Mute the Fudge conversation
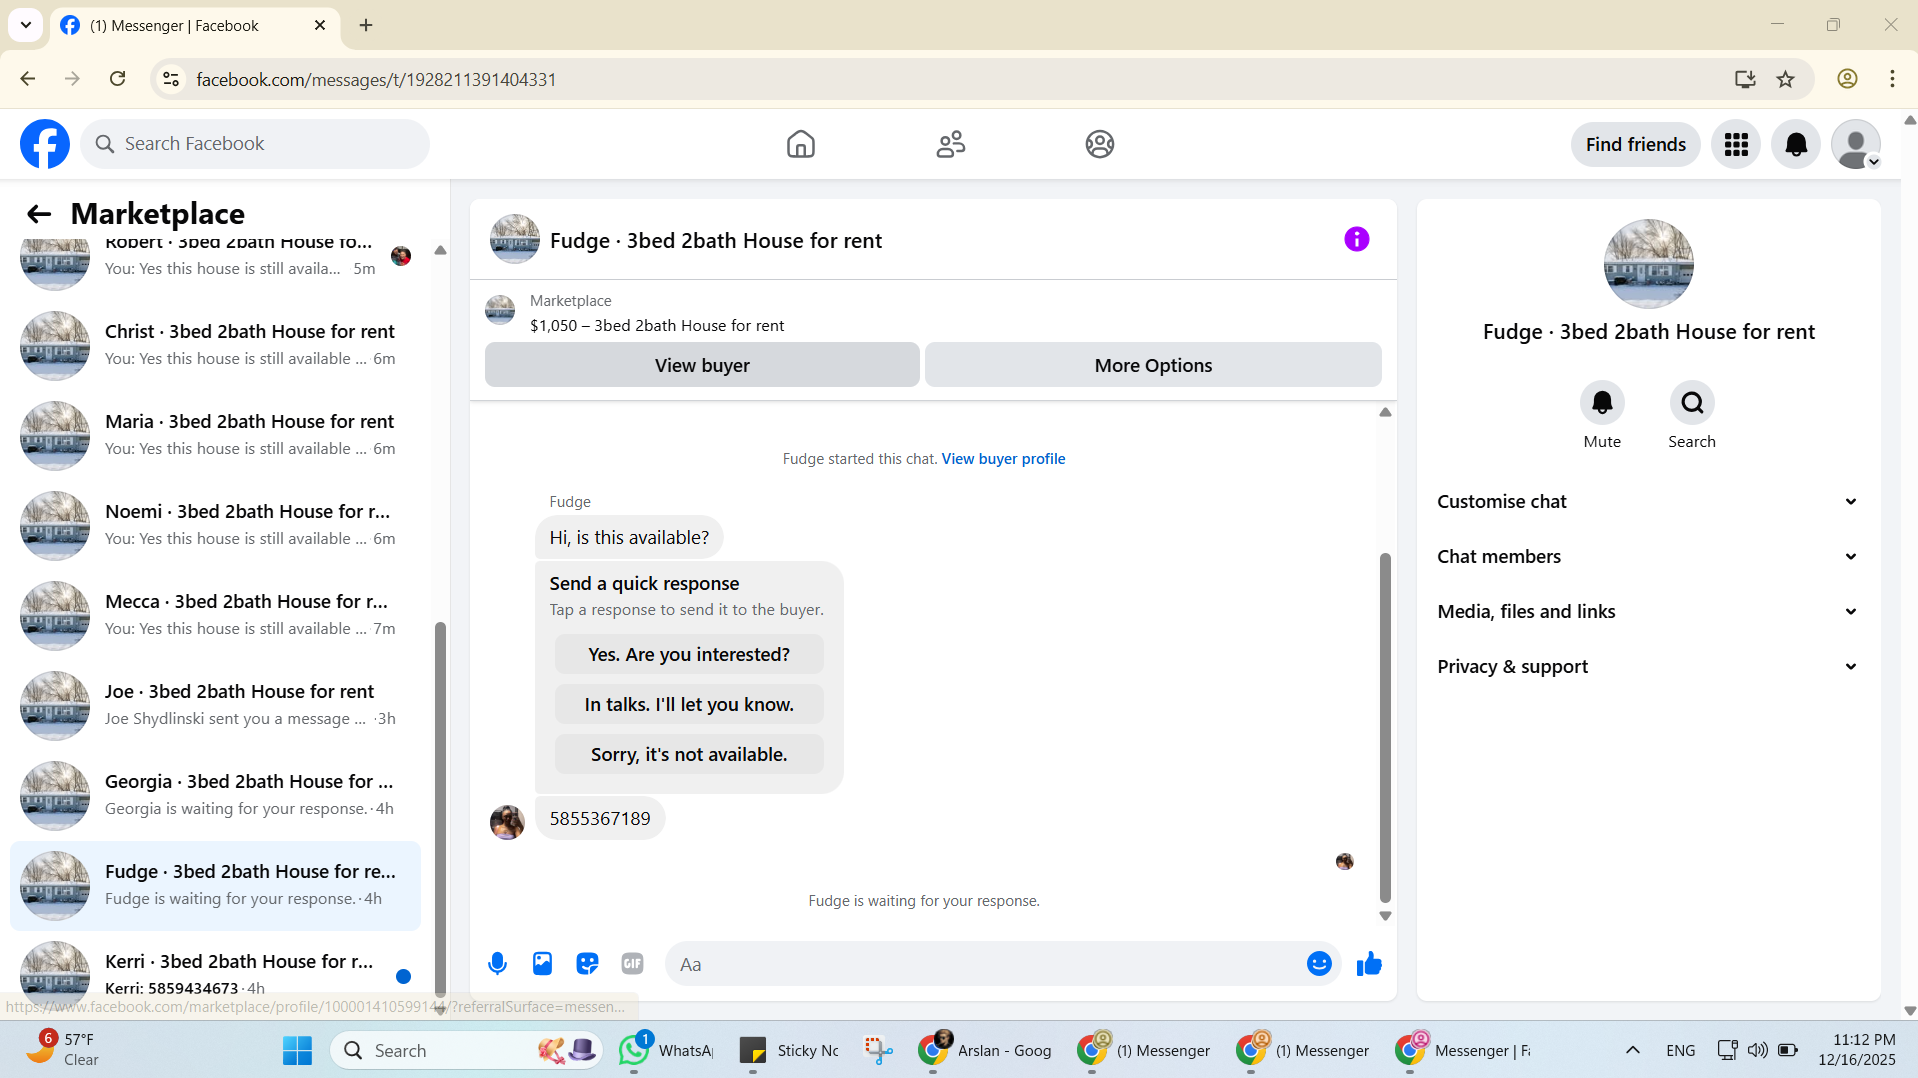 [x=1602, y=403]
